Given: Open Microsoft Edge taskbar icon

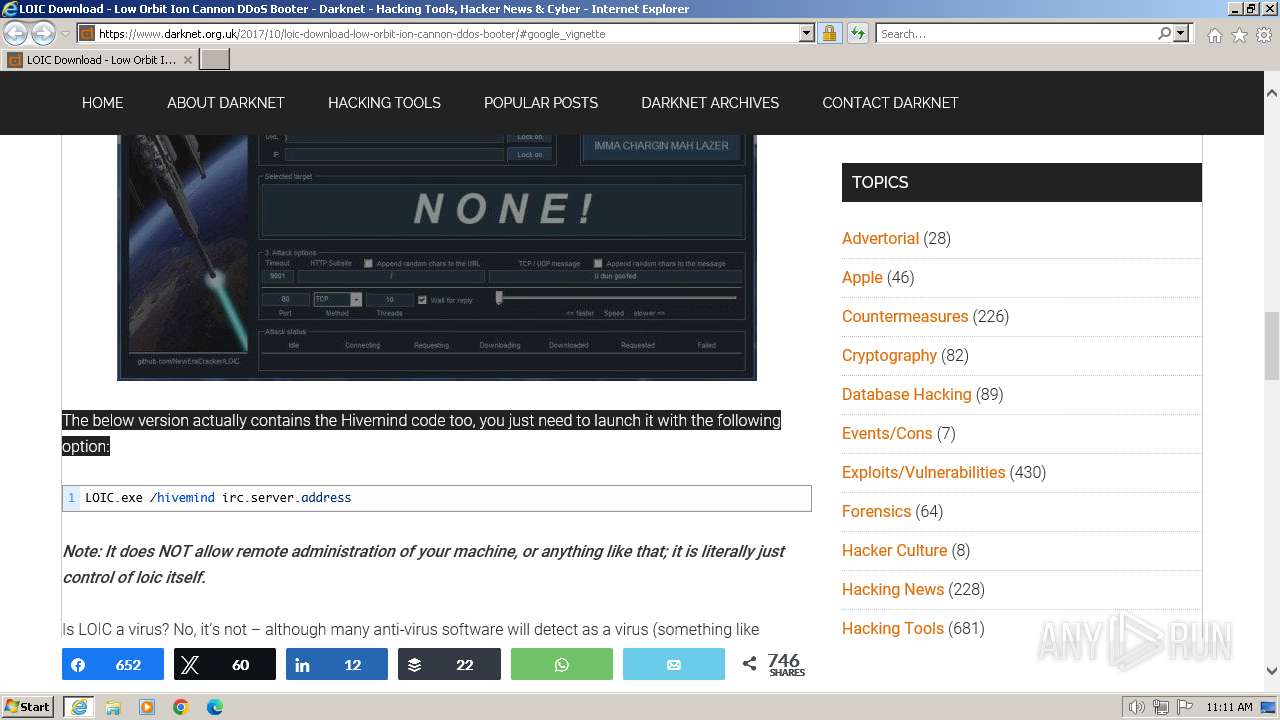Looking at the screenshot, I should pyautogui.click(x=215, y=707).
